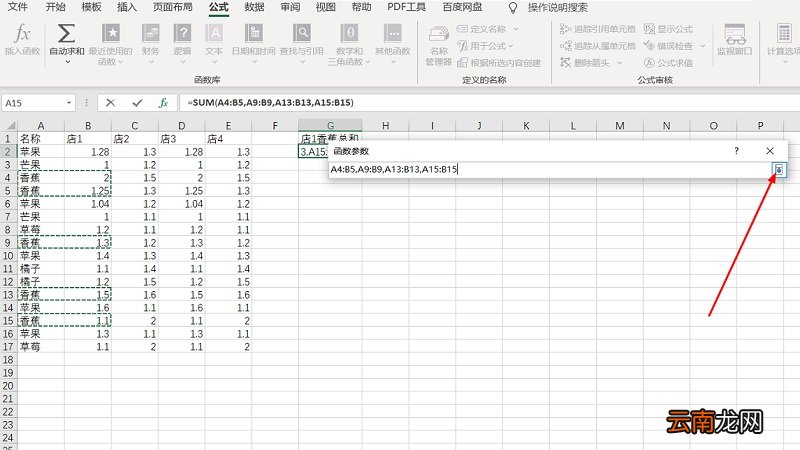Select row 15 header

coord(8,321)
